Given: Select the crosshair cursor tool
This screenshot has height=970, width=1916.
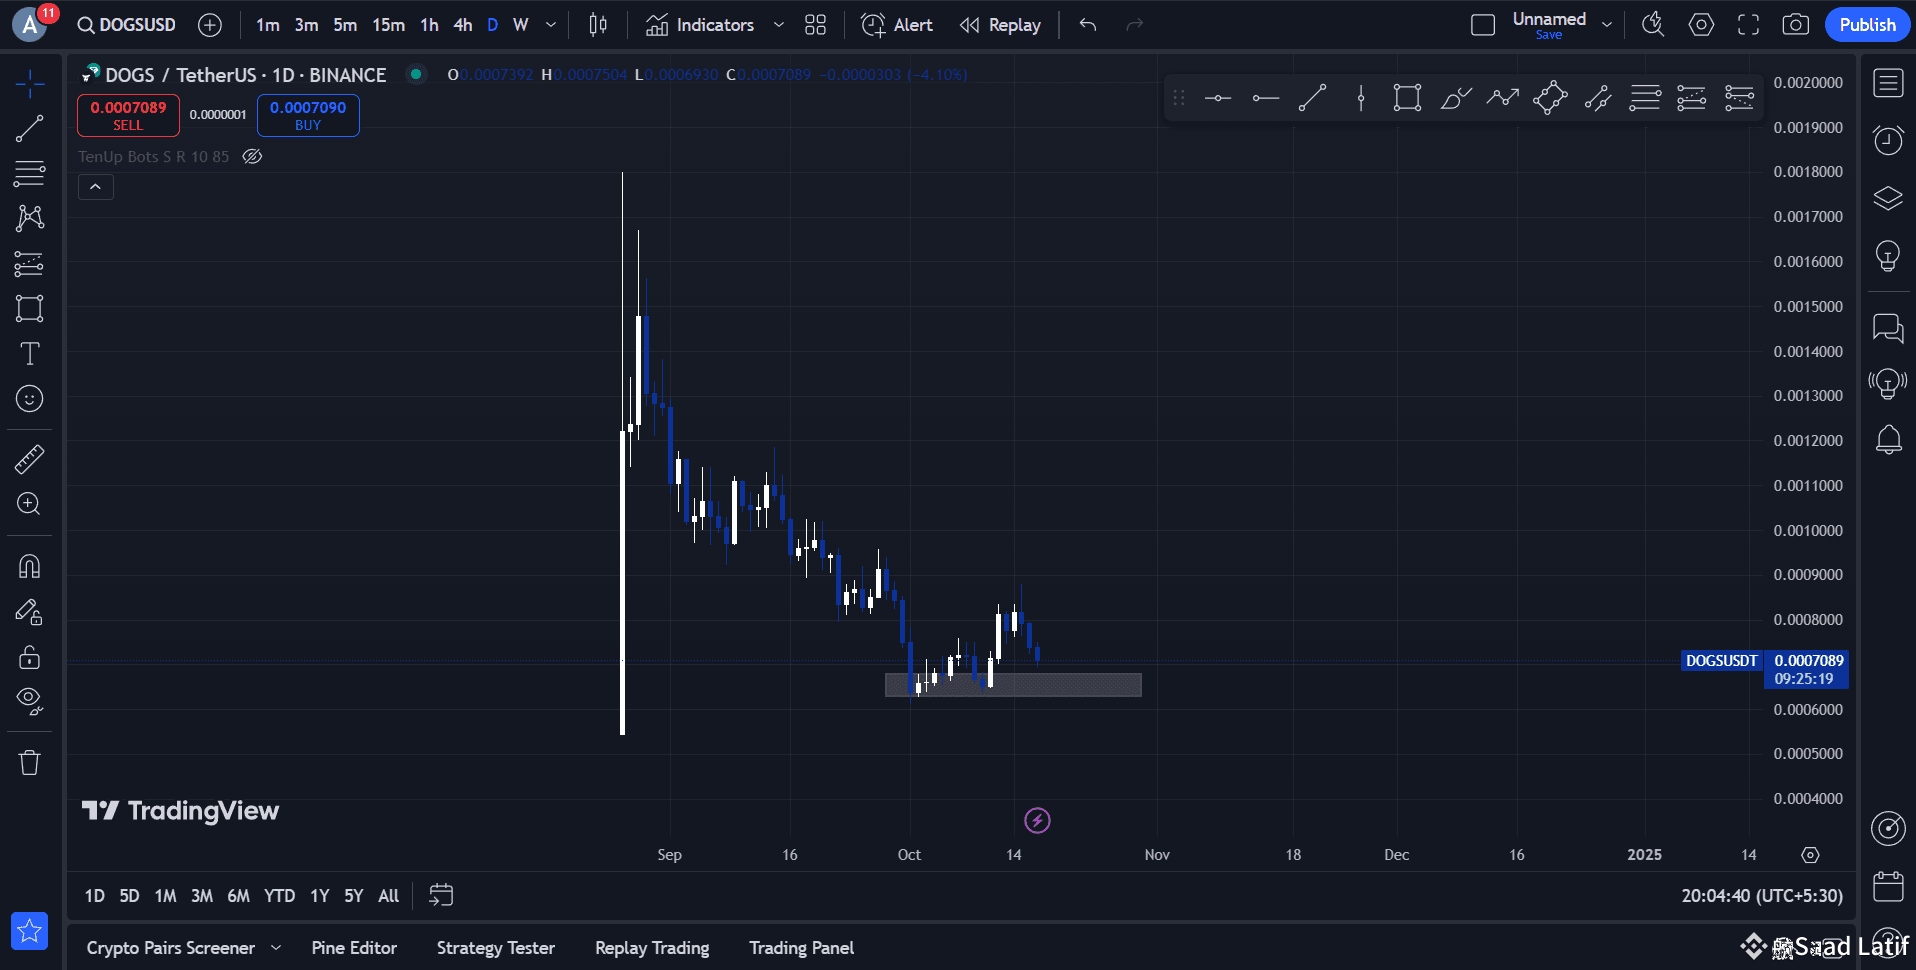Looking at the screenshot, I should point(30,84).
